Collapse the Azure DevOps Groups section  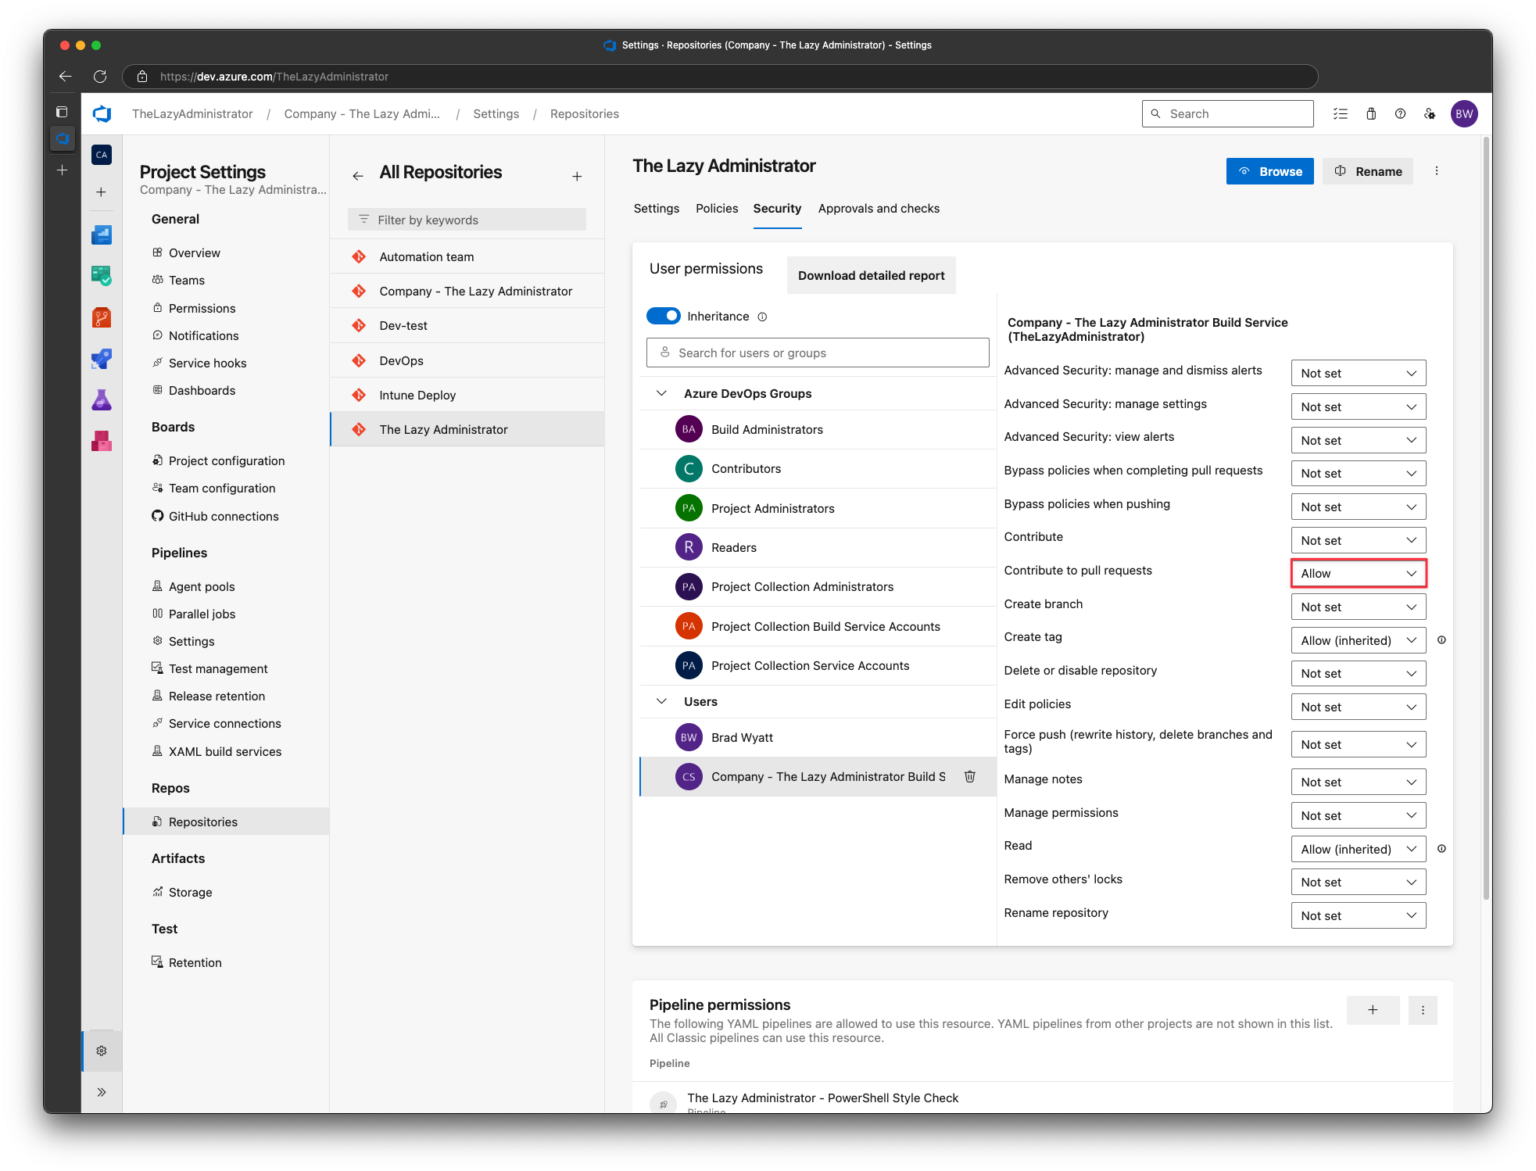[x=661, y=394]
